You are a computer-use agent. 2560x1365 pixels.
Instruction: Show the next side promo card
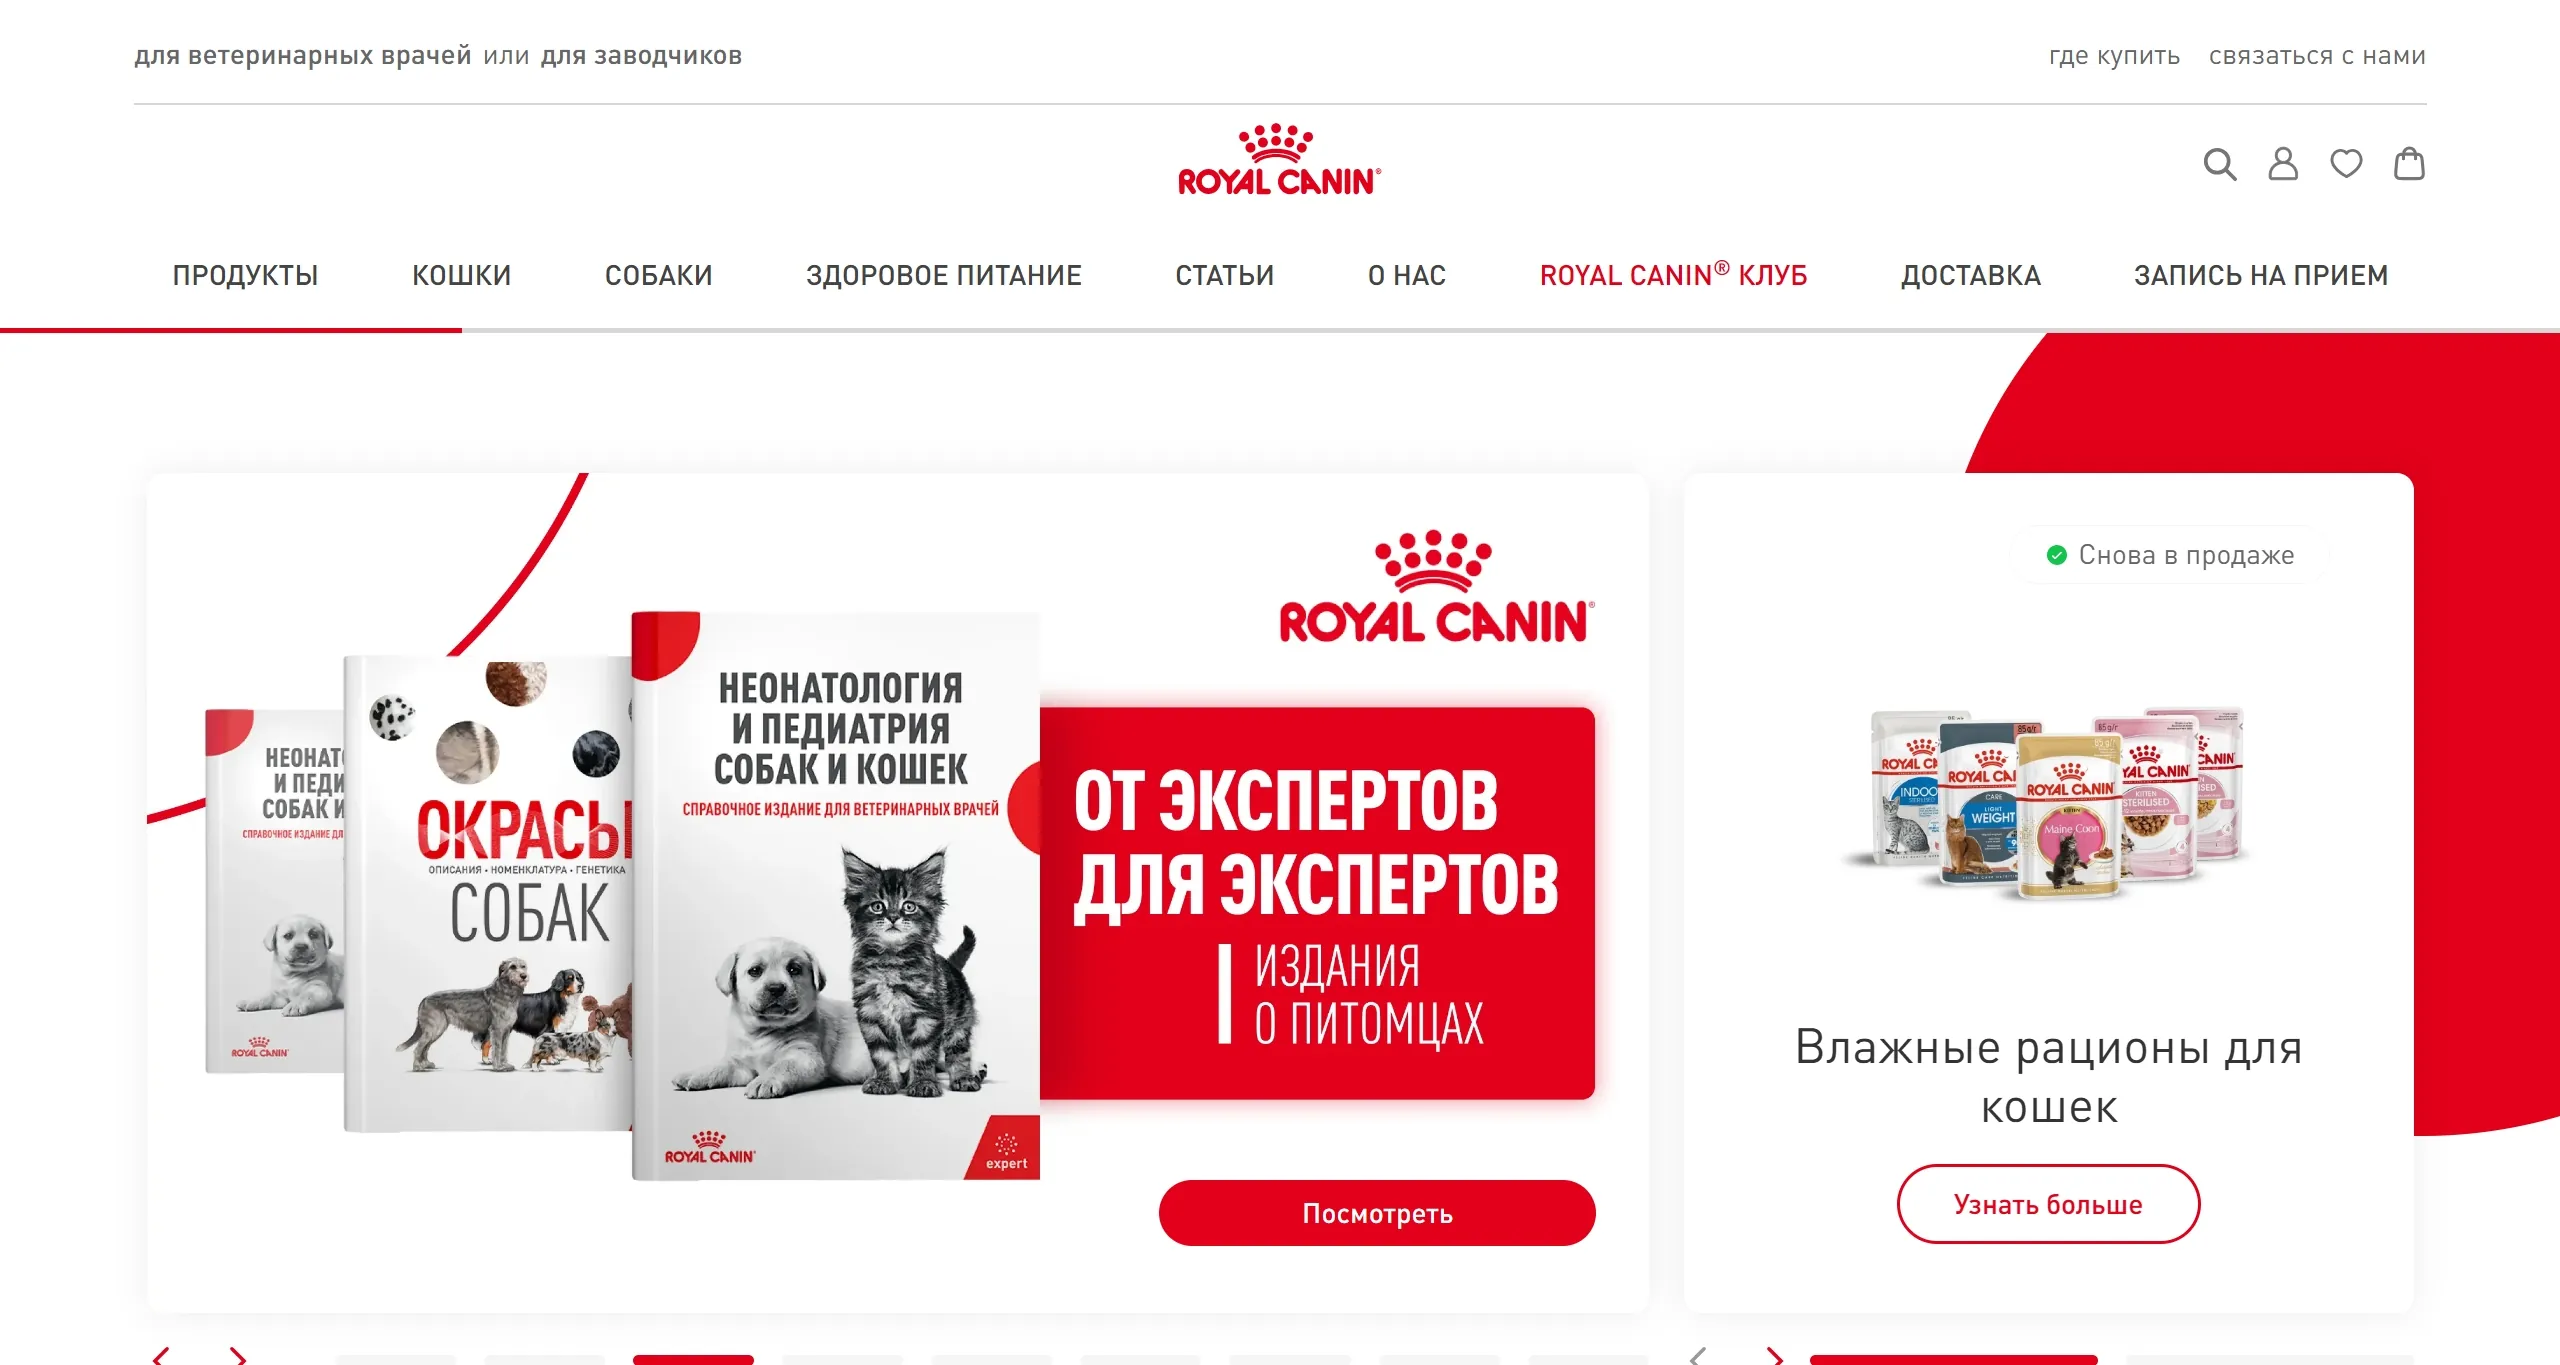(x=1775, y=1356)
